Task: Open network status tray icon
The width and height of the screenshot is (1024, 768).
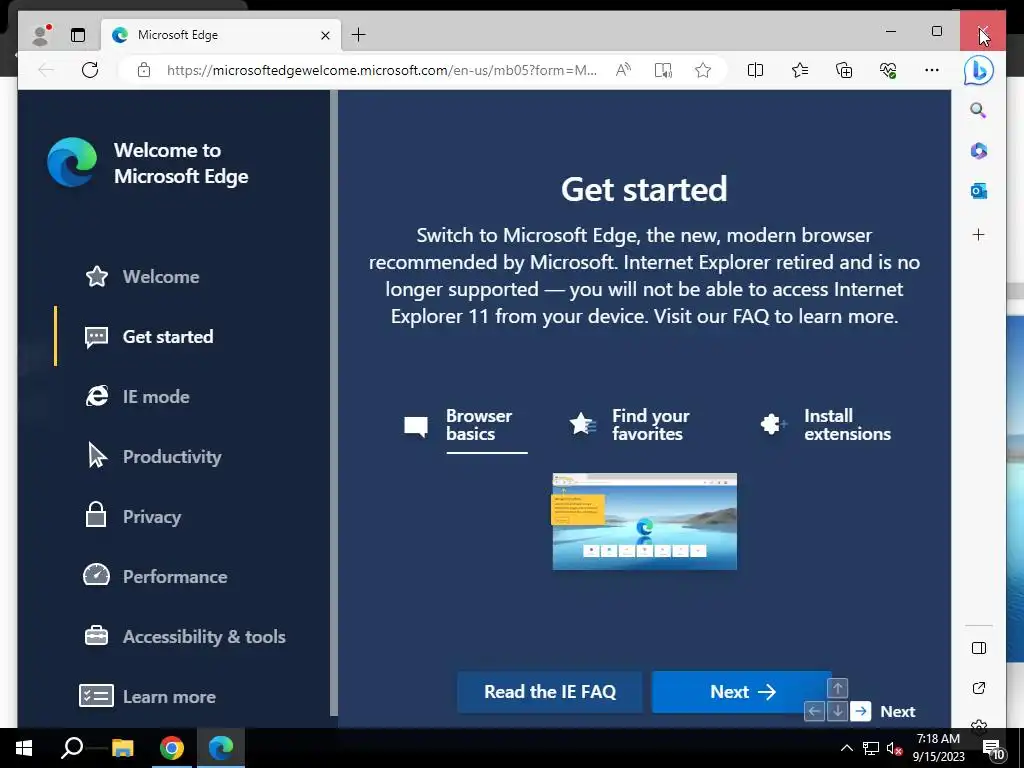Action: 871,748
